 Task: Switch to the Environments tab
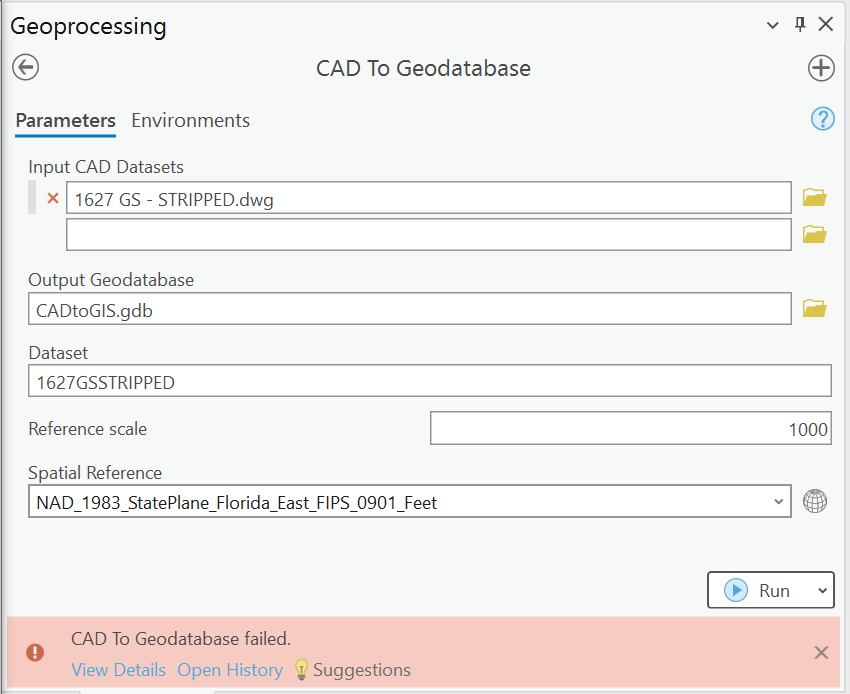tap(190, 120)
